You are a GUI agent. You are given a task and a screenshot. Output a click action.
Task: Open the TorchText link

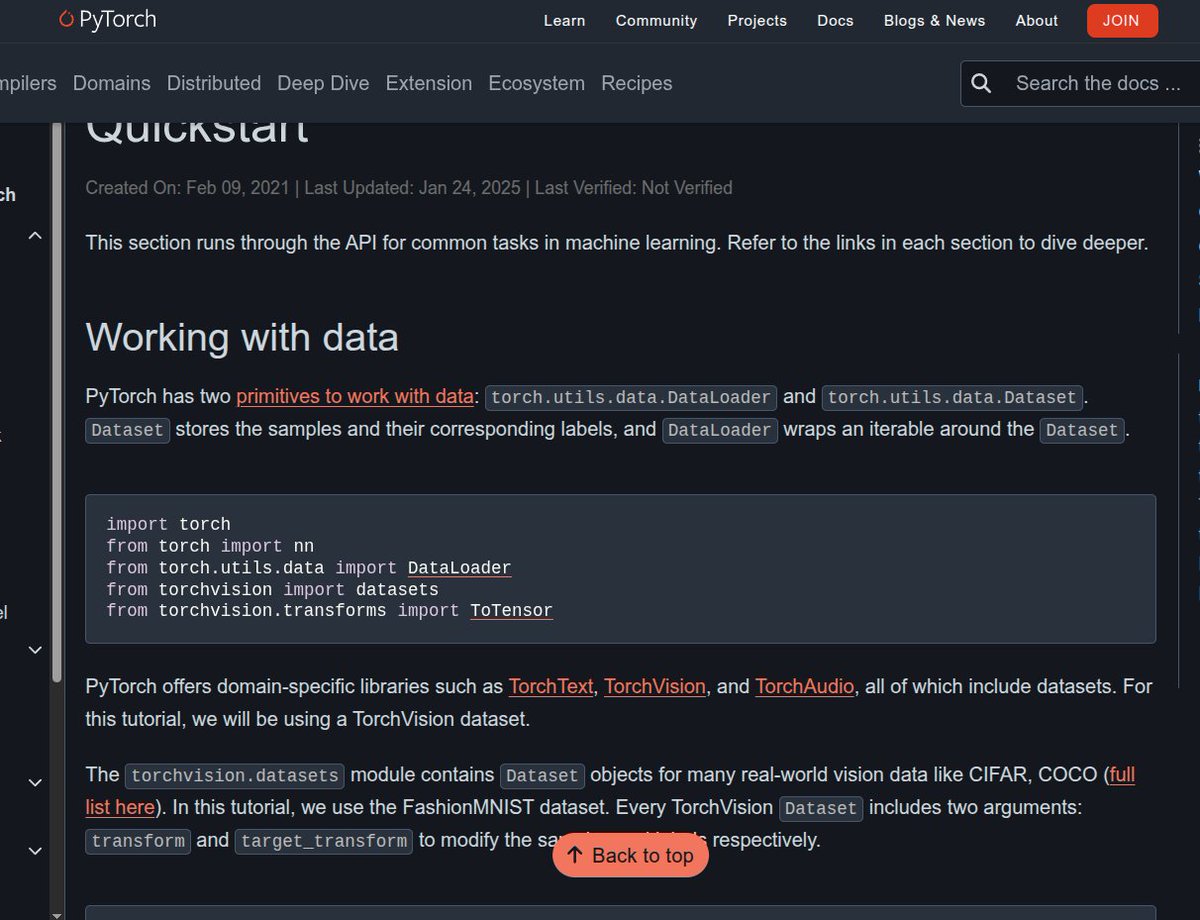(552, 686)
